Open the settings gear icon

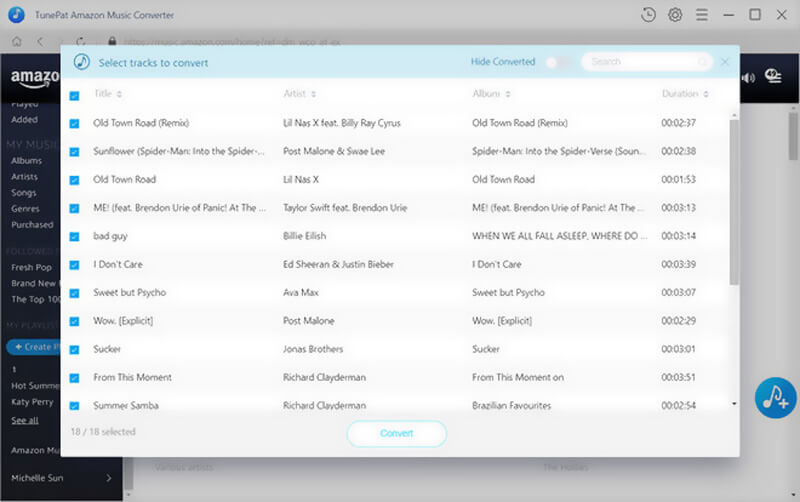point(675,15)
